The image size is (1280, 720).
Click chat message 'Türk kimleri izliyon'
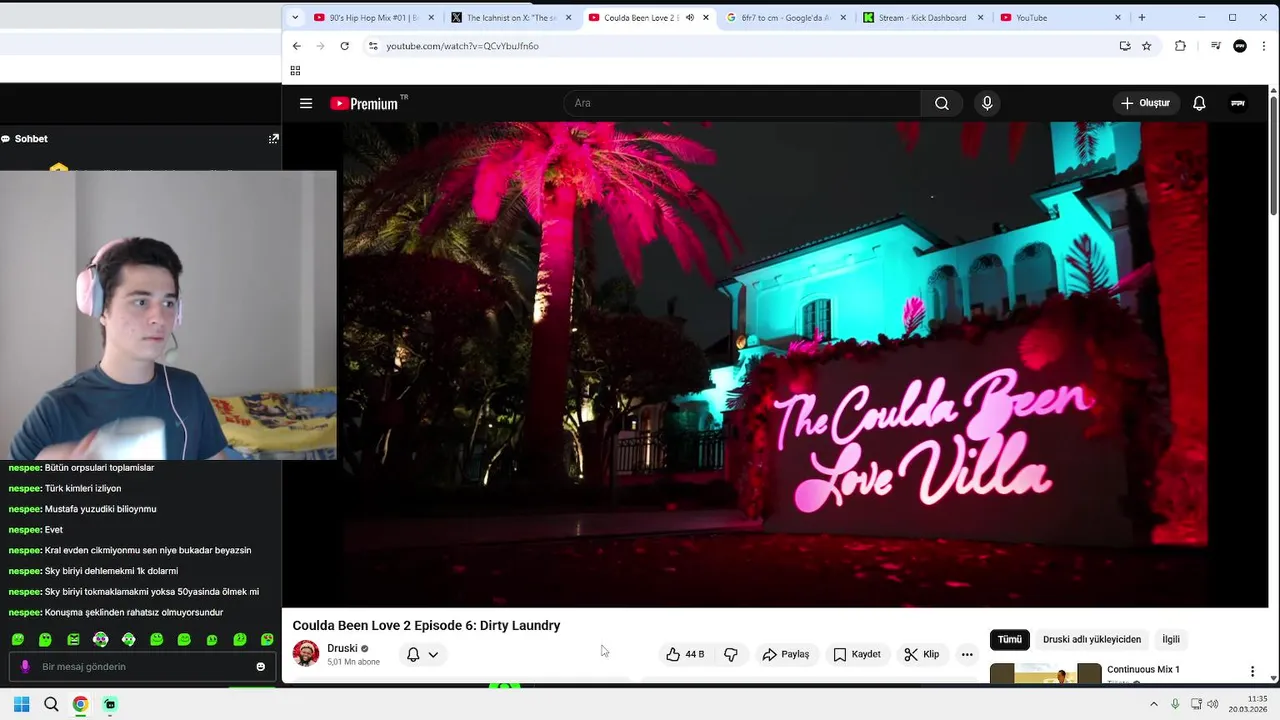(x=83, y=488)
